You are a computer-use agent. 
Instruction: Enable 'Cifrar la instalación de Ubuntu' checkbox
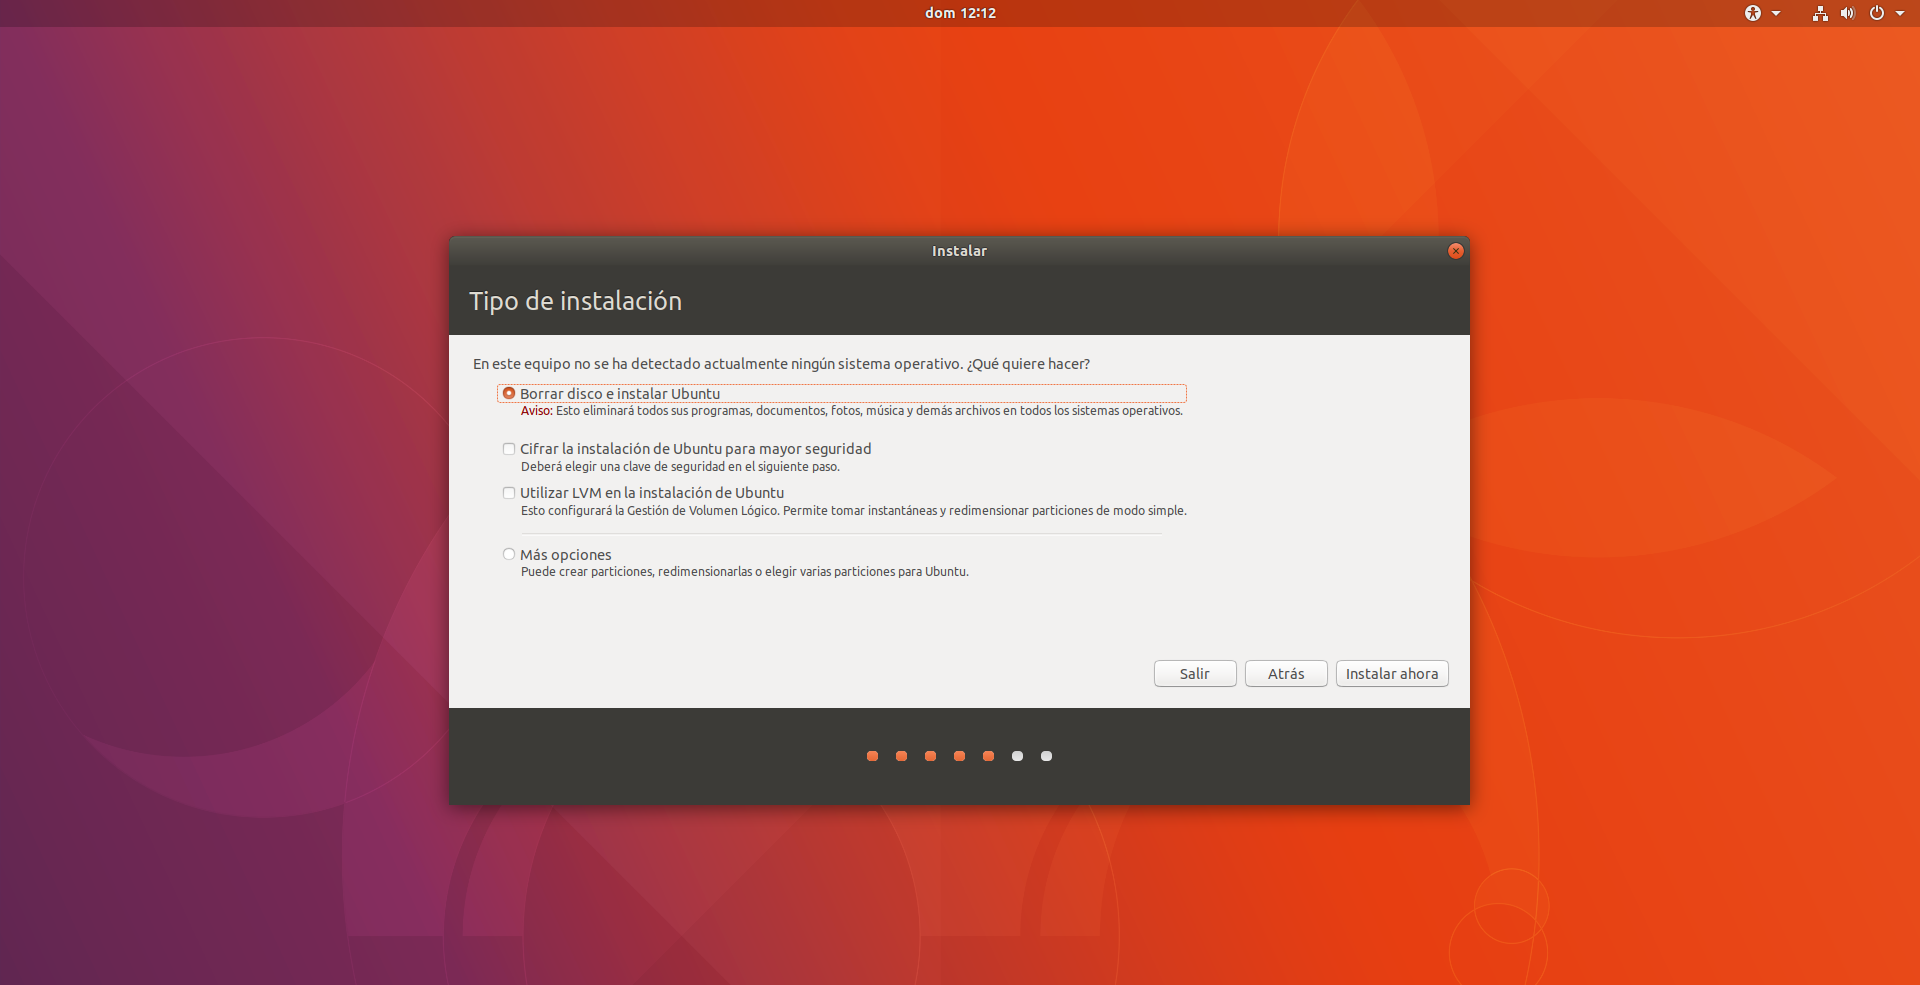(x=509, y=449)
